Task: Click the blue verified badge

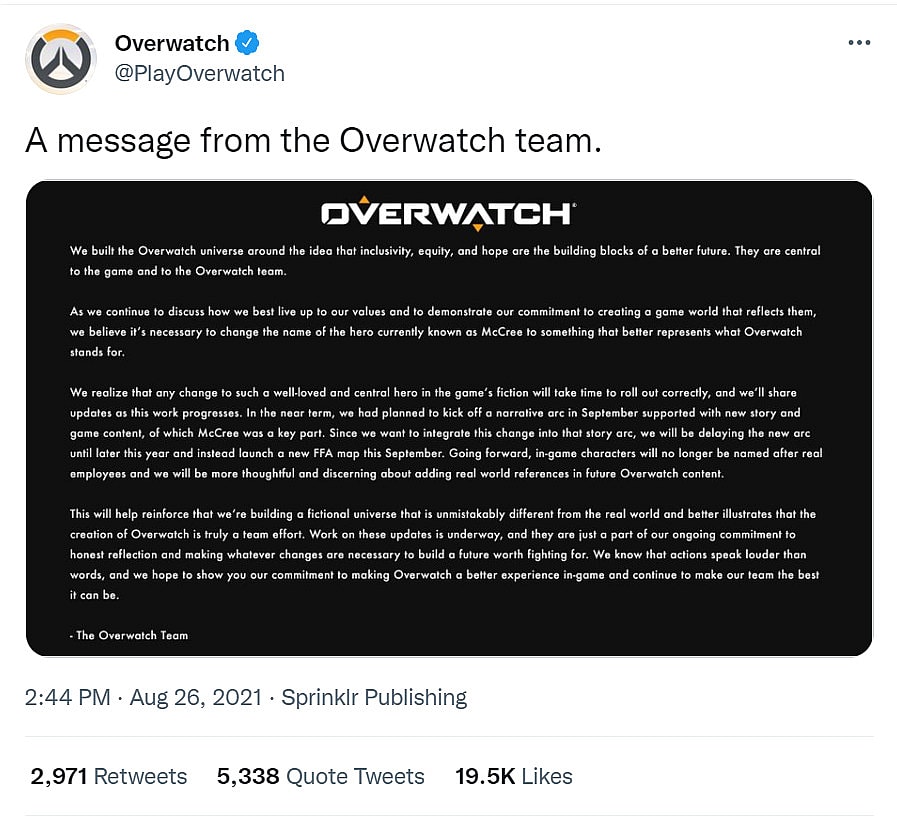Action: pyautogui.click(x=247, y=43)
